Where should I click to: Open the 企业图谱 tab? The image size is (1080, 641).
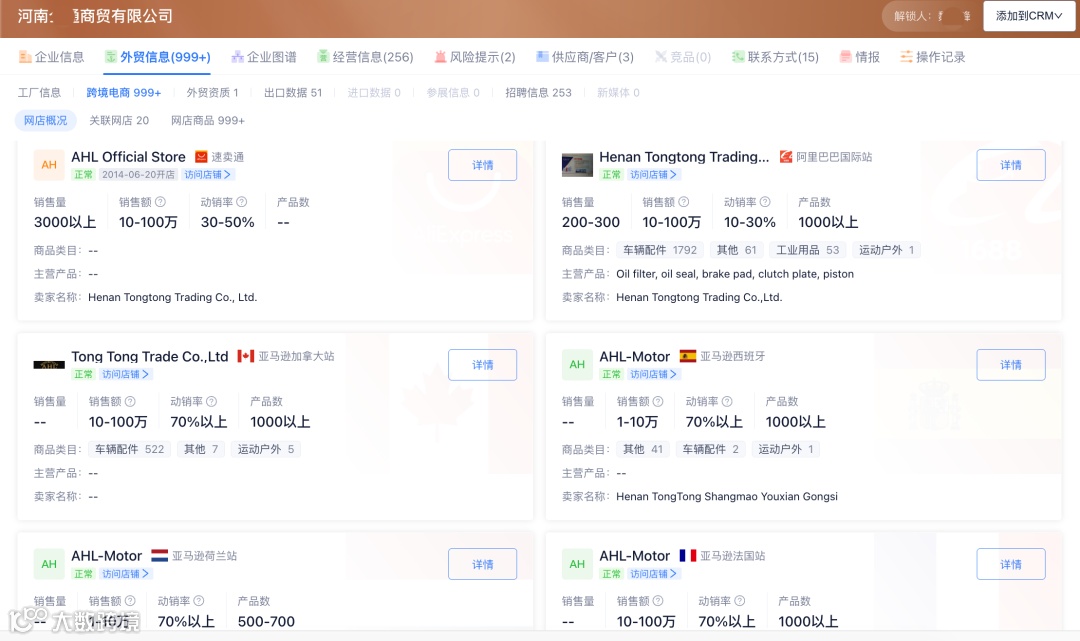[x=264, y=57]
